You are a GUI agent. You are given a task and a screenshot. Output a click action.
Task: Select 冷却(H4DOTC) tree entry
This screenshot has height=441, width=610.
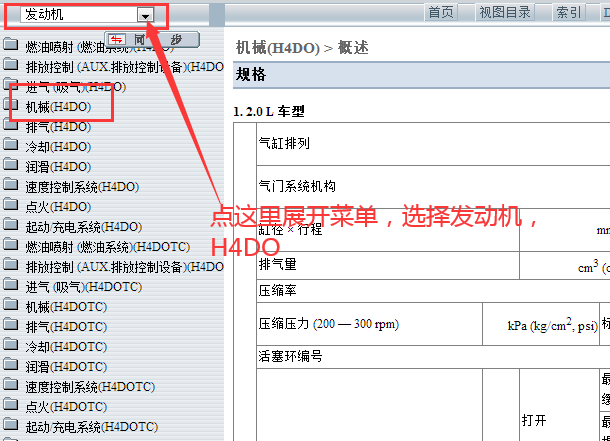tap(67, 347)
